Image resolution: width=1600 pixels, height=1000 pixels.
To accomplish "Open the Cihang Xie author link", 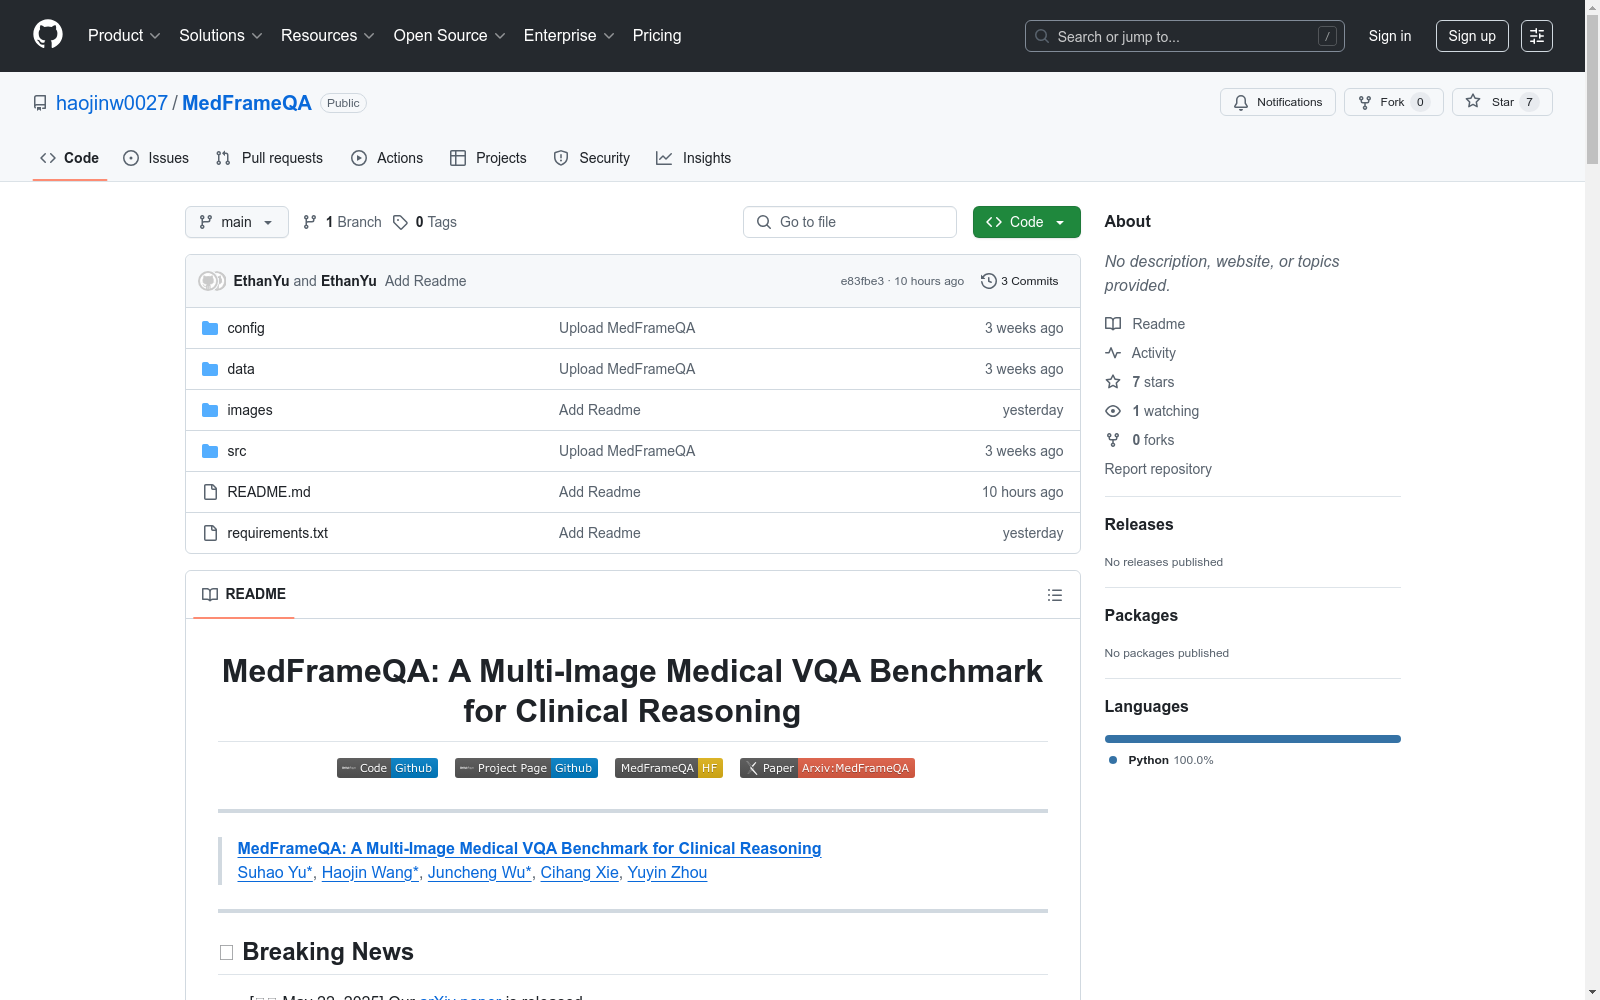I will pyautogui.click(x=580, y=872).
